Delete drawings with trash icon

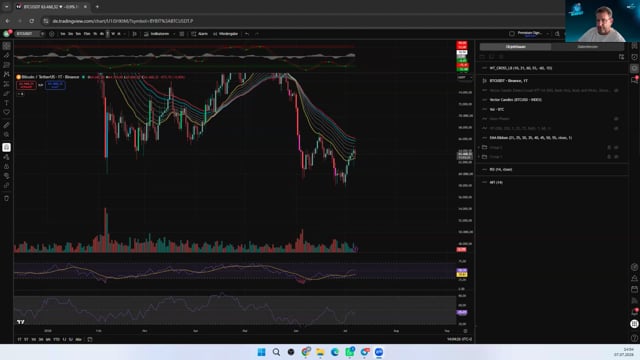coord(7,198)
